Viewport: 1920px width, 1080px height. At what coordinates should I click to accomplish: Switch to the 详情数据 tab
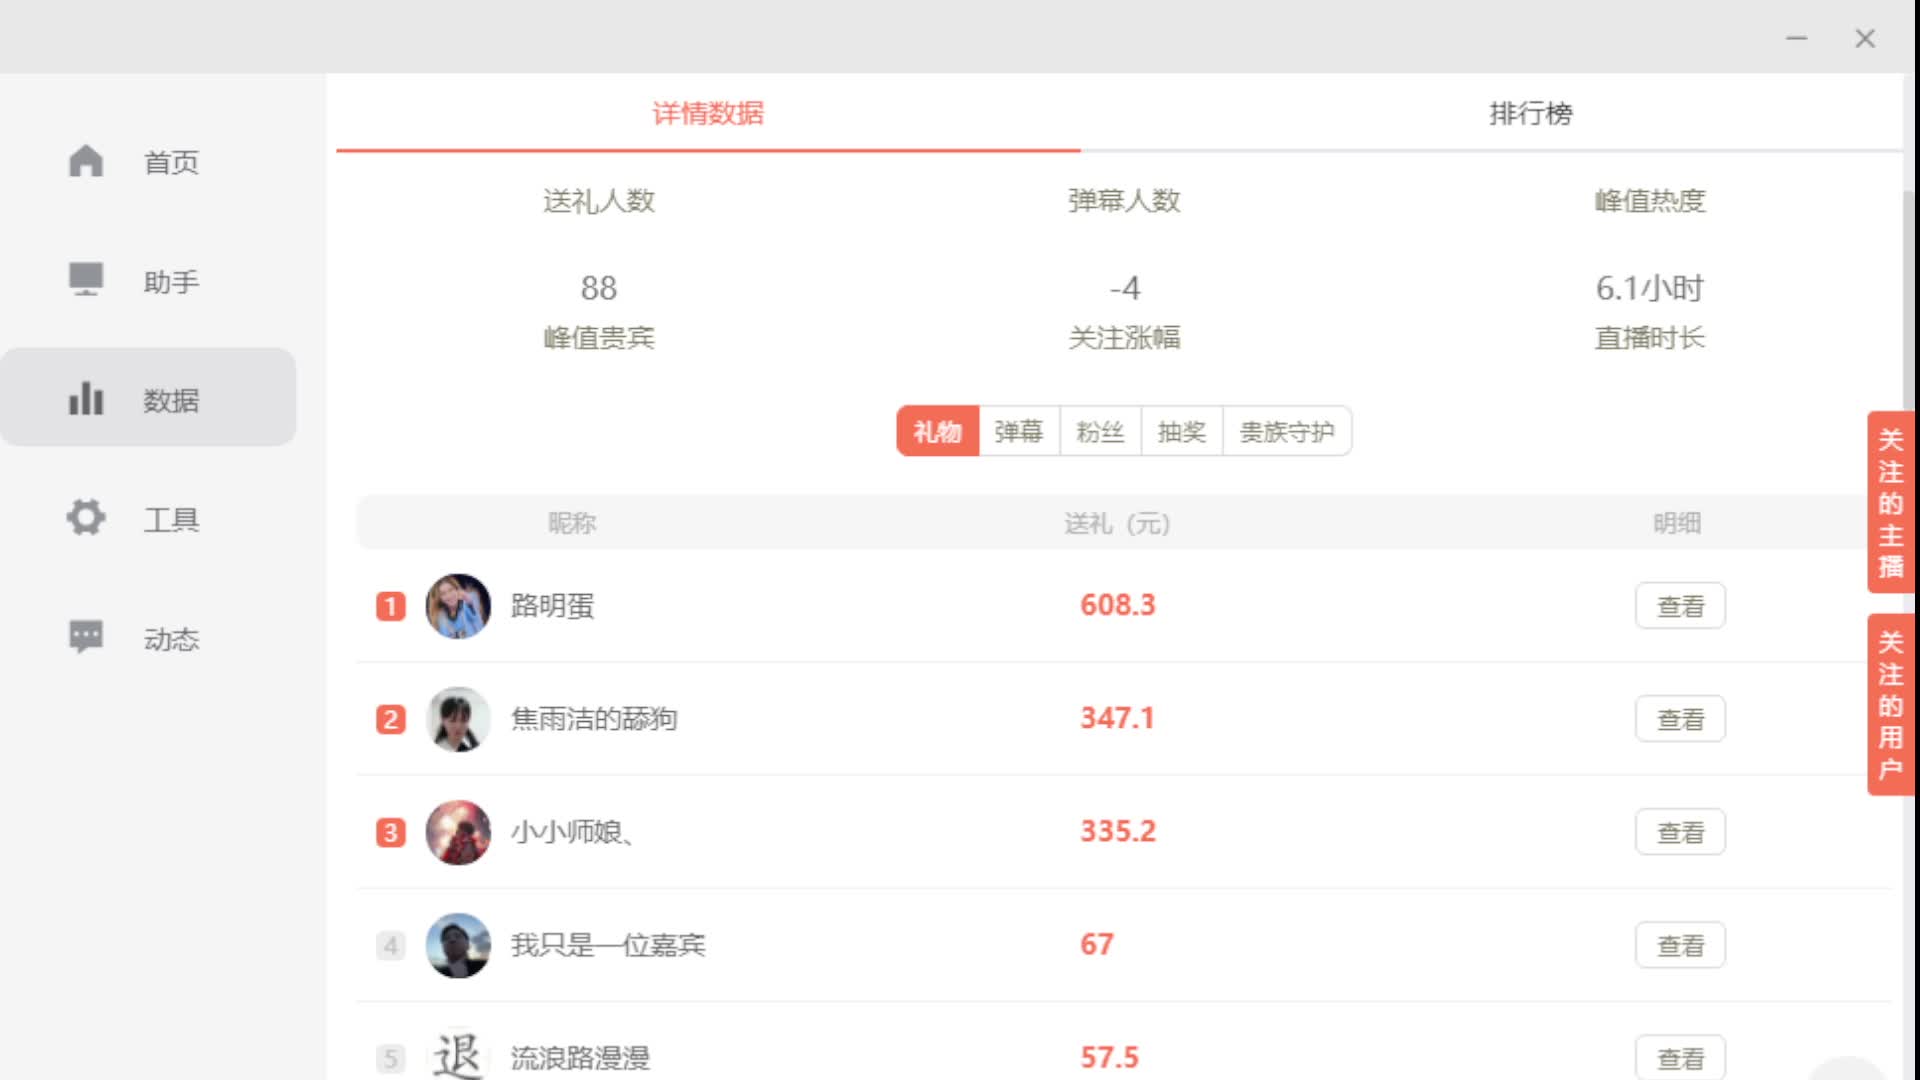click(707, 114)
